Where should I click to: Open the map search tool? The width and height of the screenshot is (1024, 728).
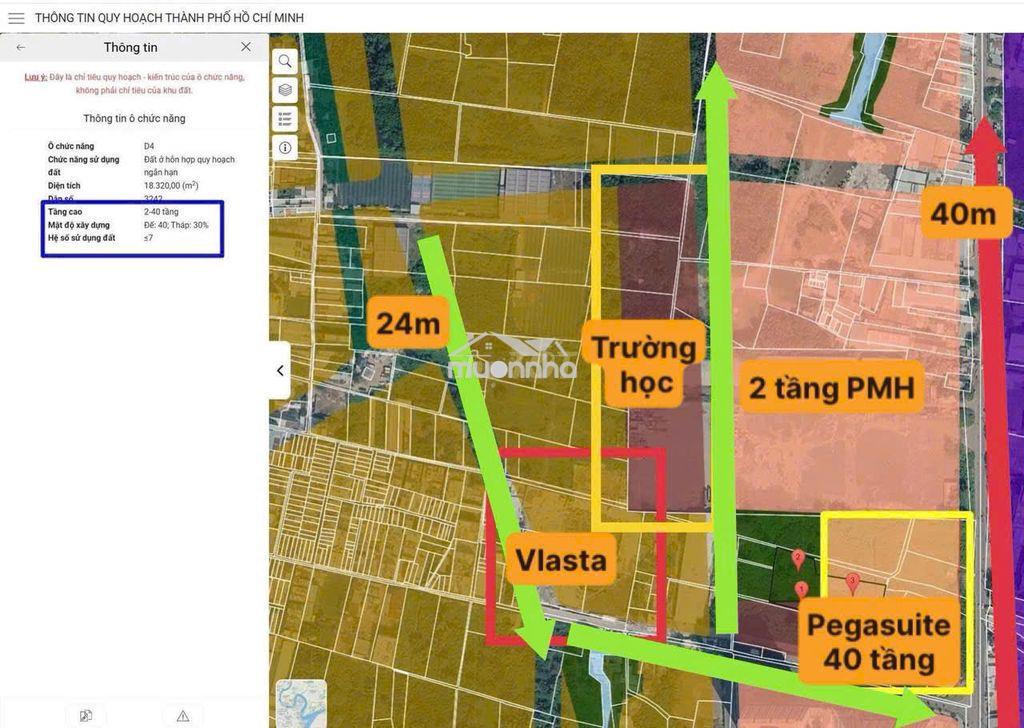285,61
